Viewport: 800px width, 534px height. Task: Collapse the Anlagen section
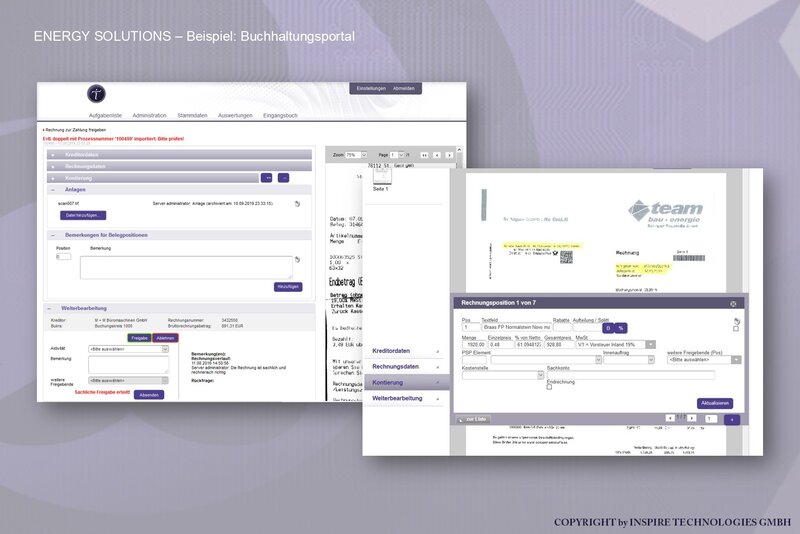(x=53, y=189)
